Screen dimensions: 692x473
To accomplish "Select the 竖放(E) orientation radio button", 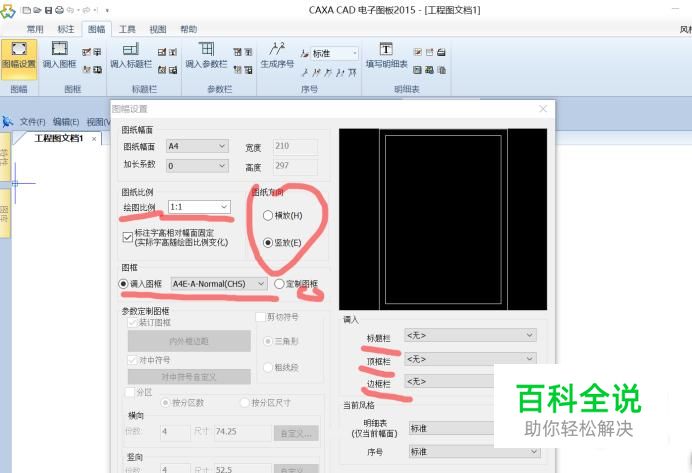I will pos(267,243).
